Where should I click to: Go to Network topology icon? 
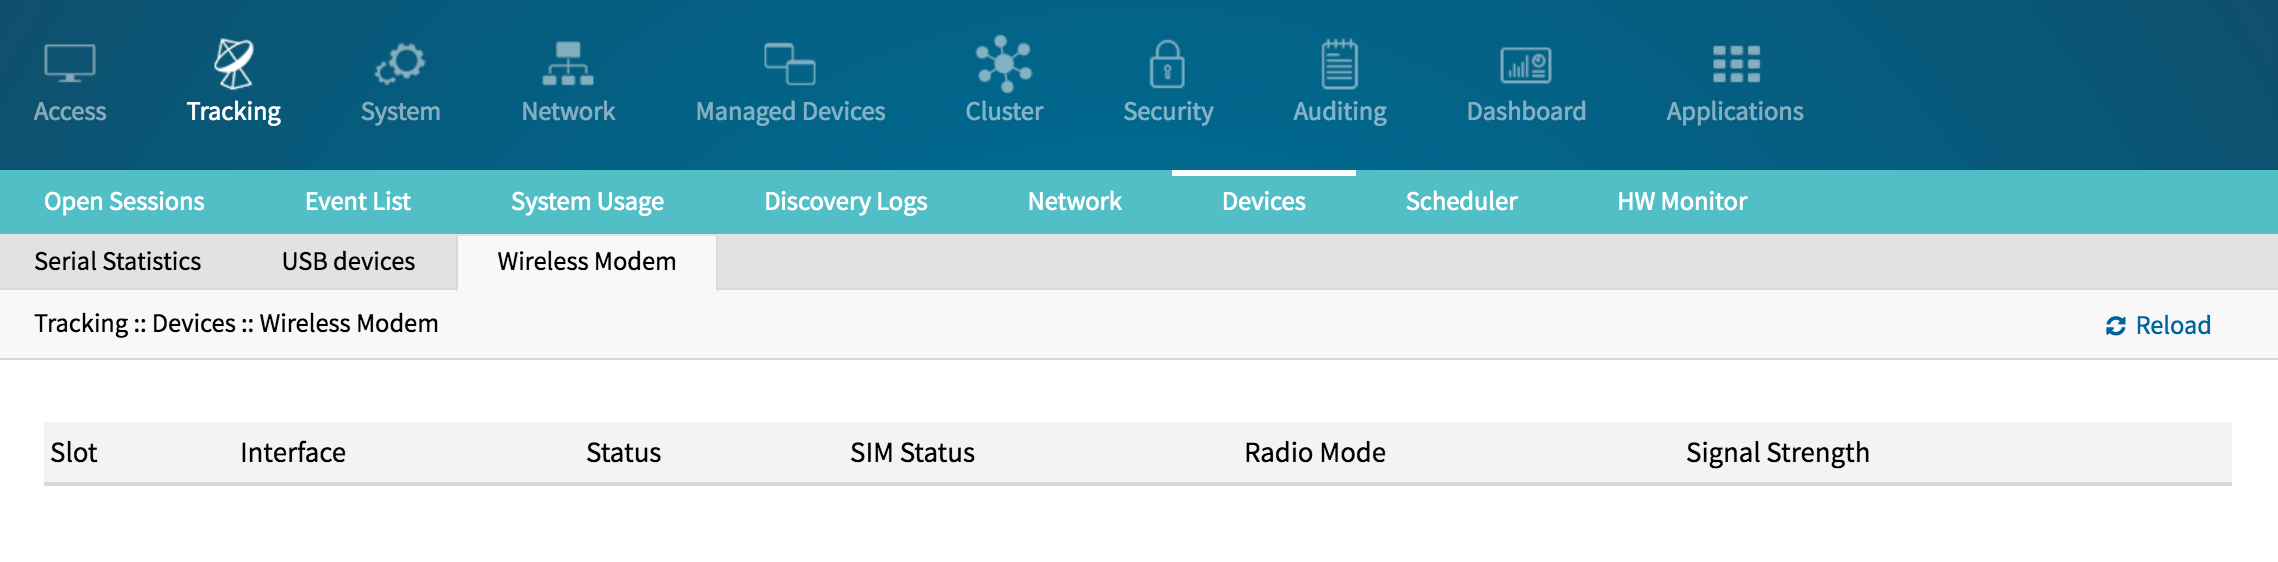point(568,64)
